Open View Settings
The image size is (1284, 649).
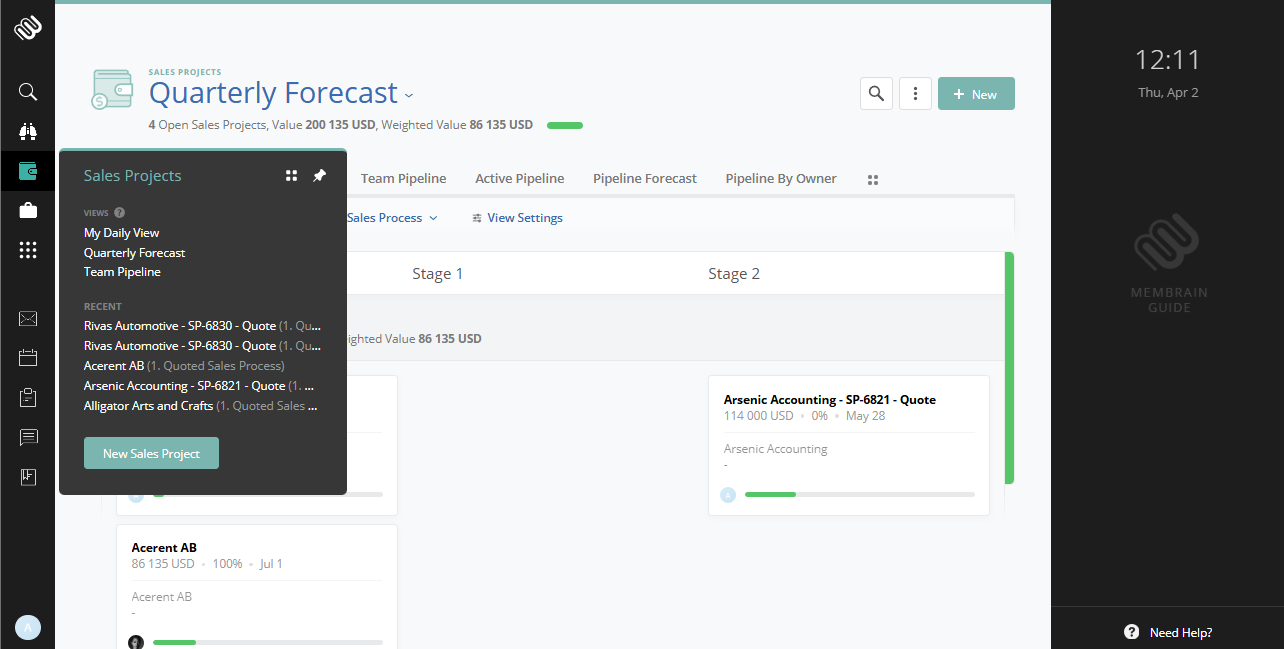(x=517, y=217)
